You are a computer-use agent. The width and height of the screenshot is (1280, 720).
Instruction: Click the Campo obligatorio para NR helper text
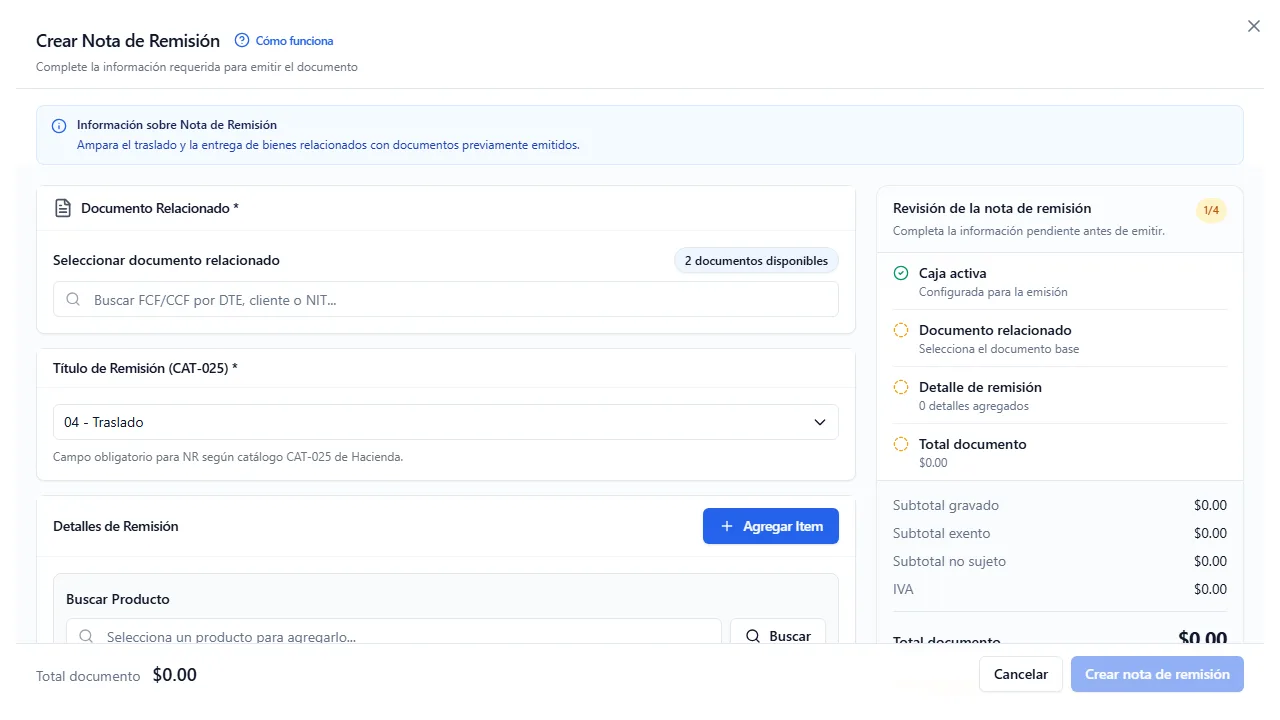pyautogui.click(x=228, y=457)
